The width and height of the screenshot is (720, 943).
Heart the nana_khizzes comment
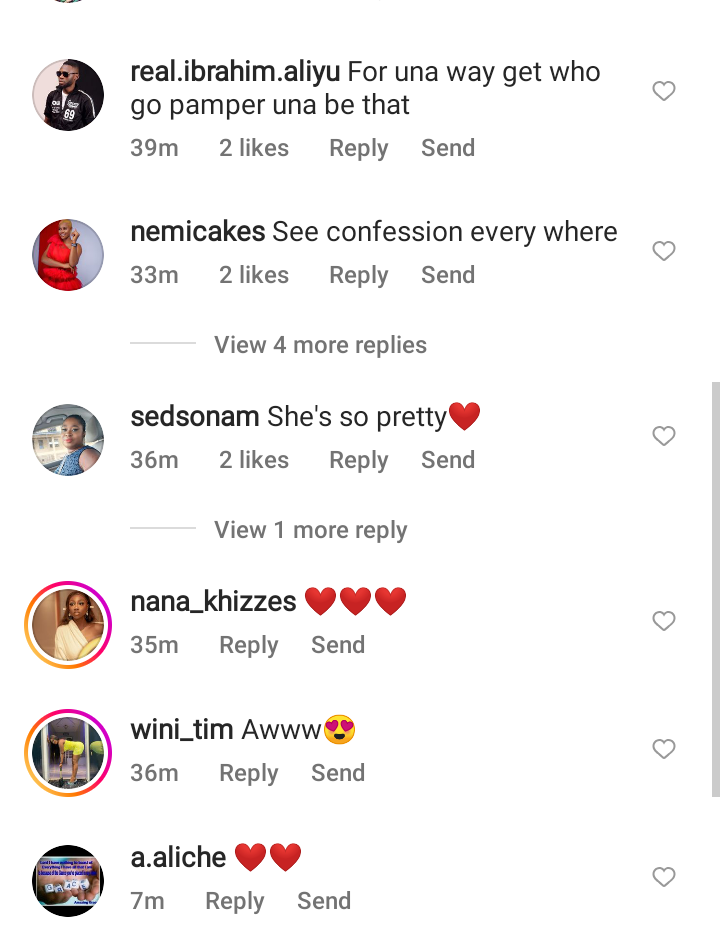pyautogui.click(x=664, y=621)
